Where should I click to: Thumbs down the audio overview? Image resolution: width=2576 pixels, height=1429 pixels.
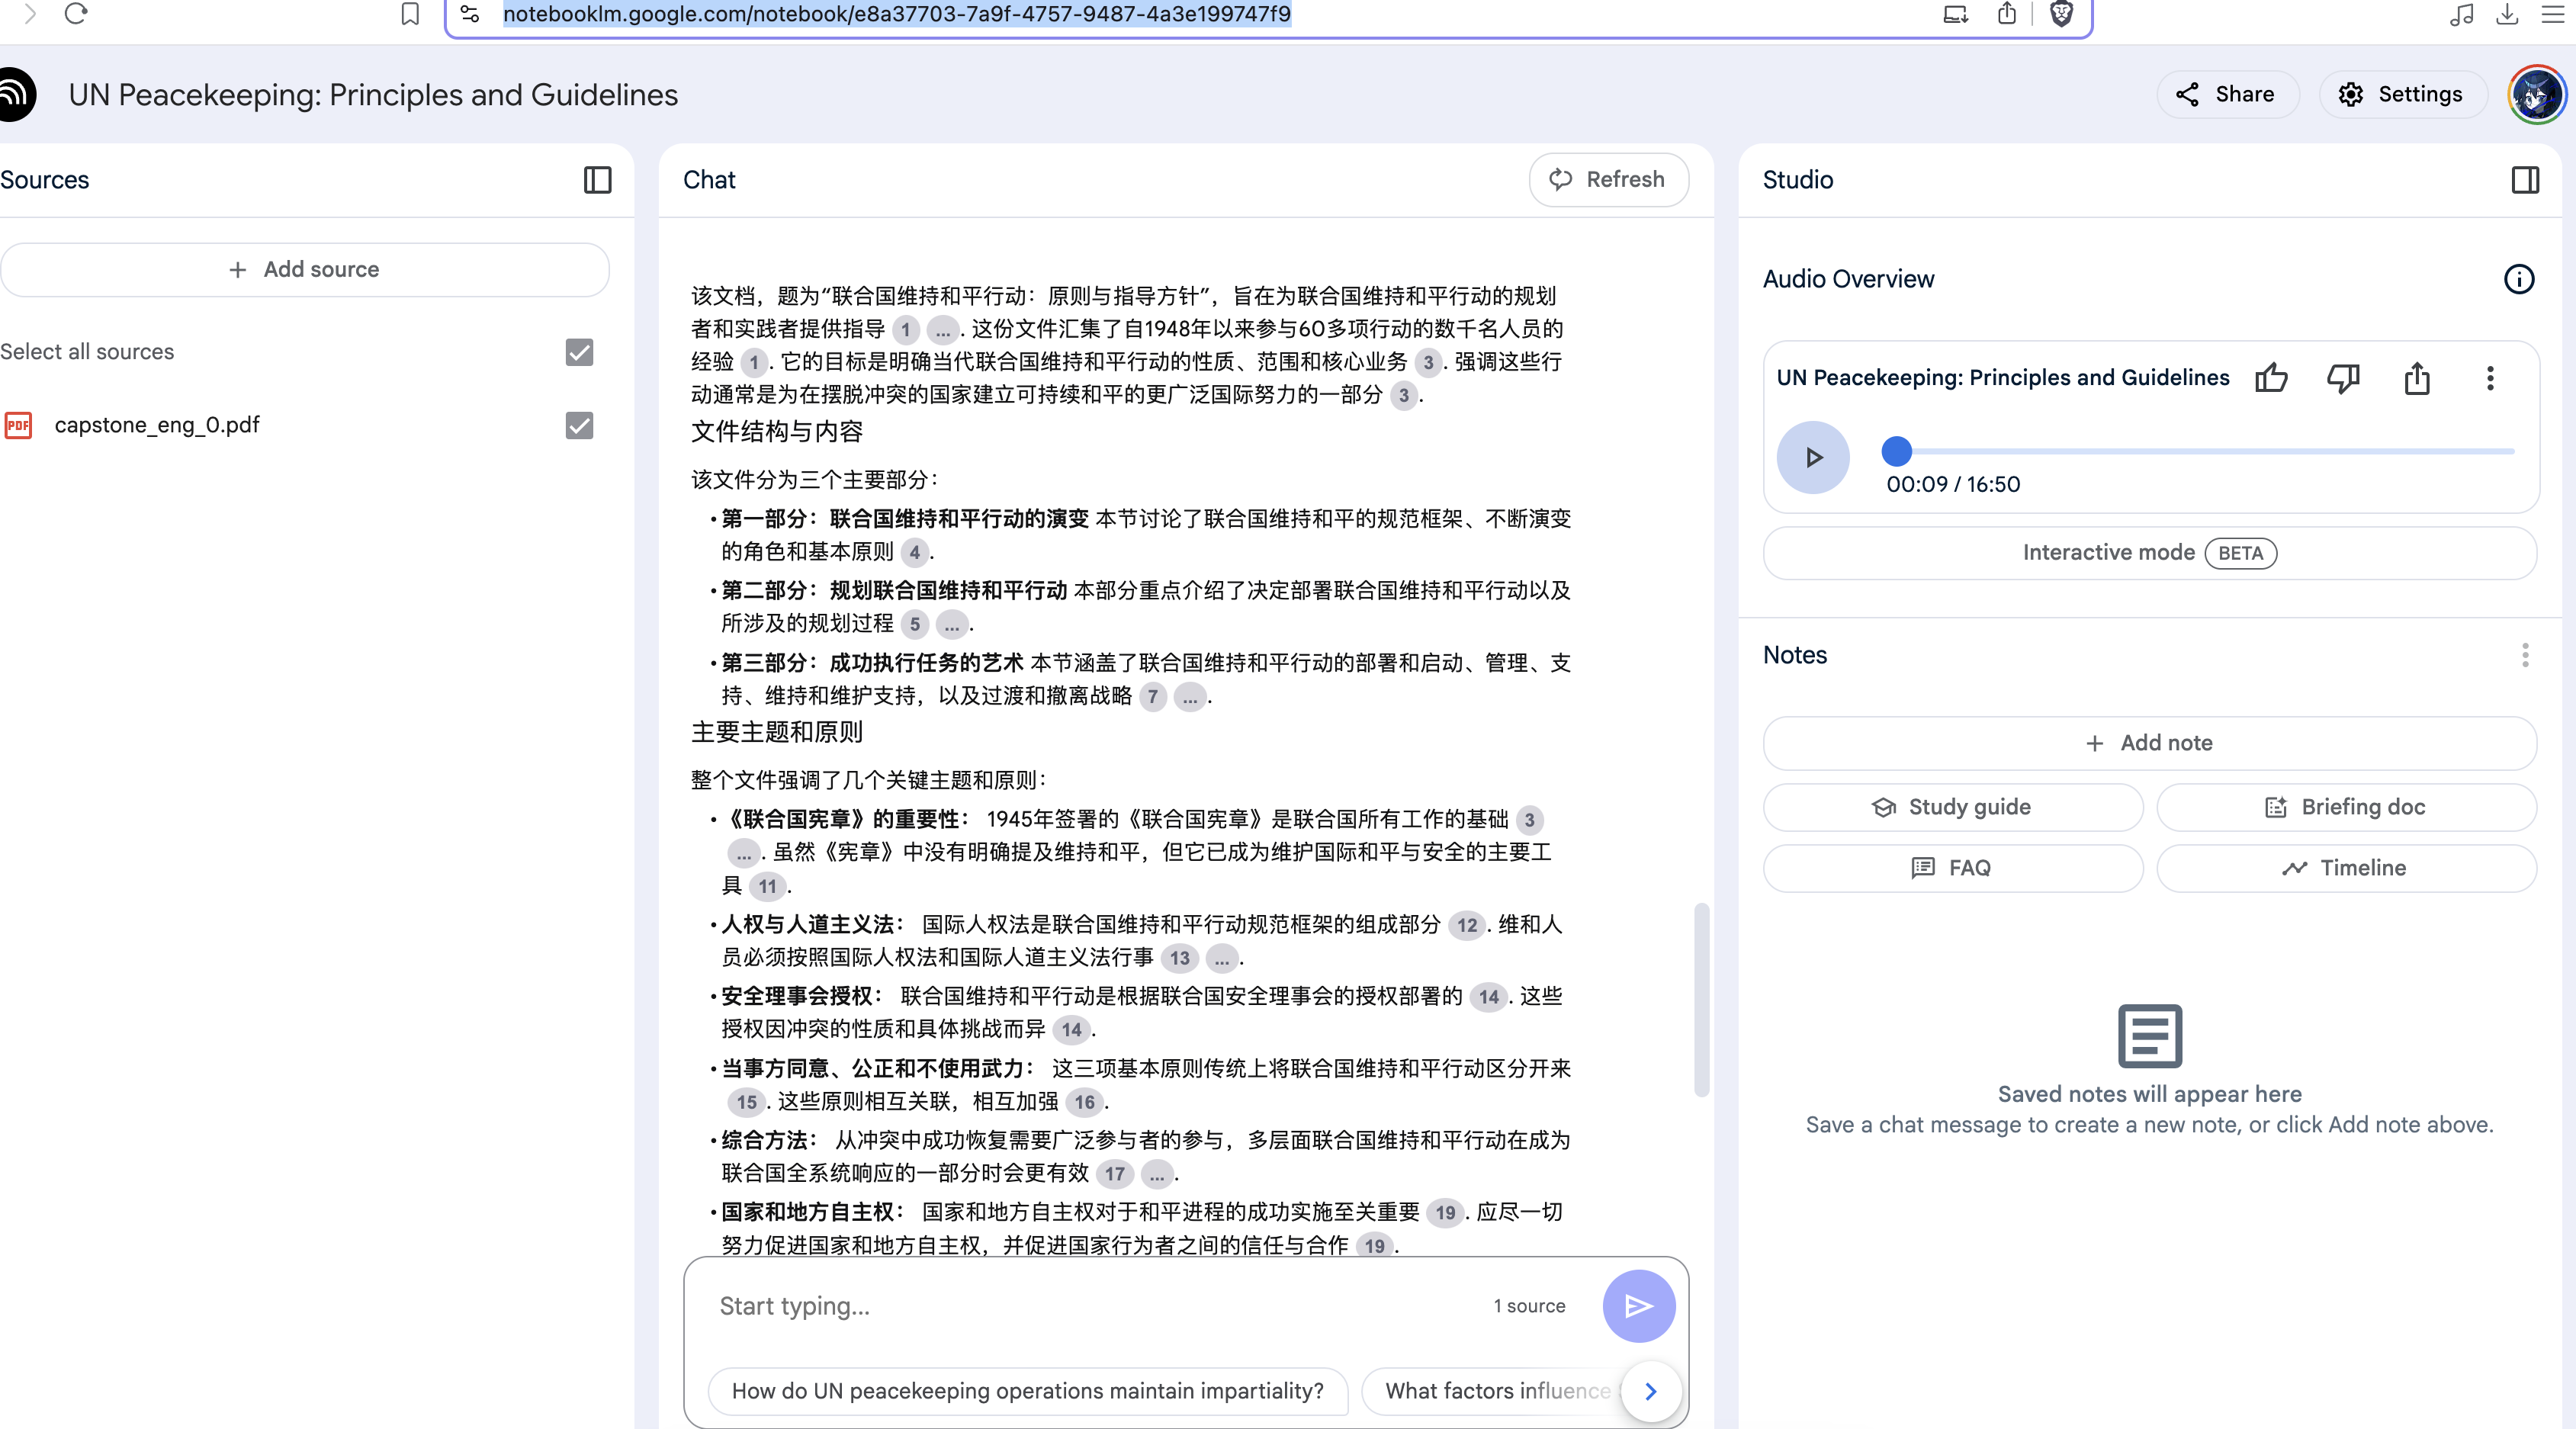(x=2343, y=378)
